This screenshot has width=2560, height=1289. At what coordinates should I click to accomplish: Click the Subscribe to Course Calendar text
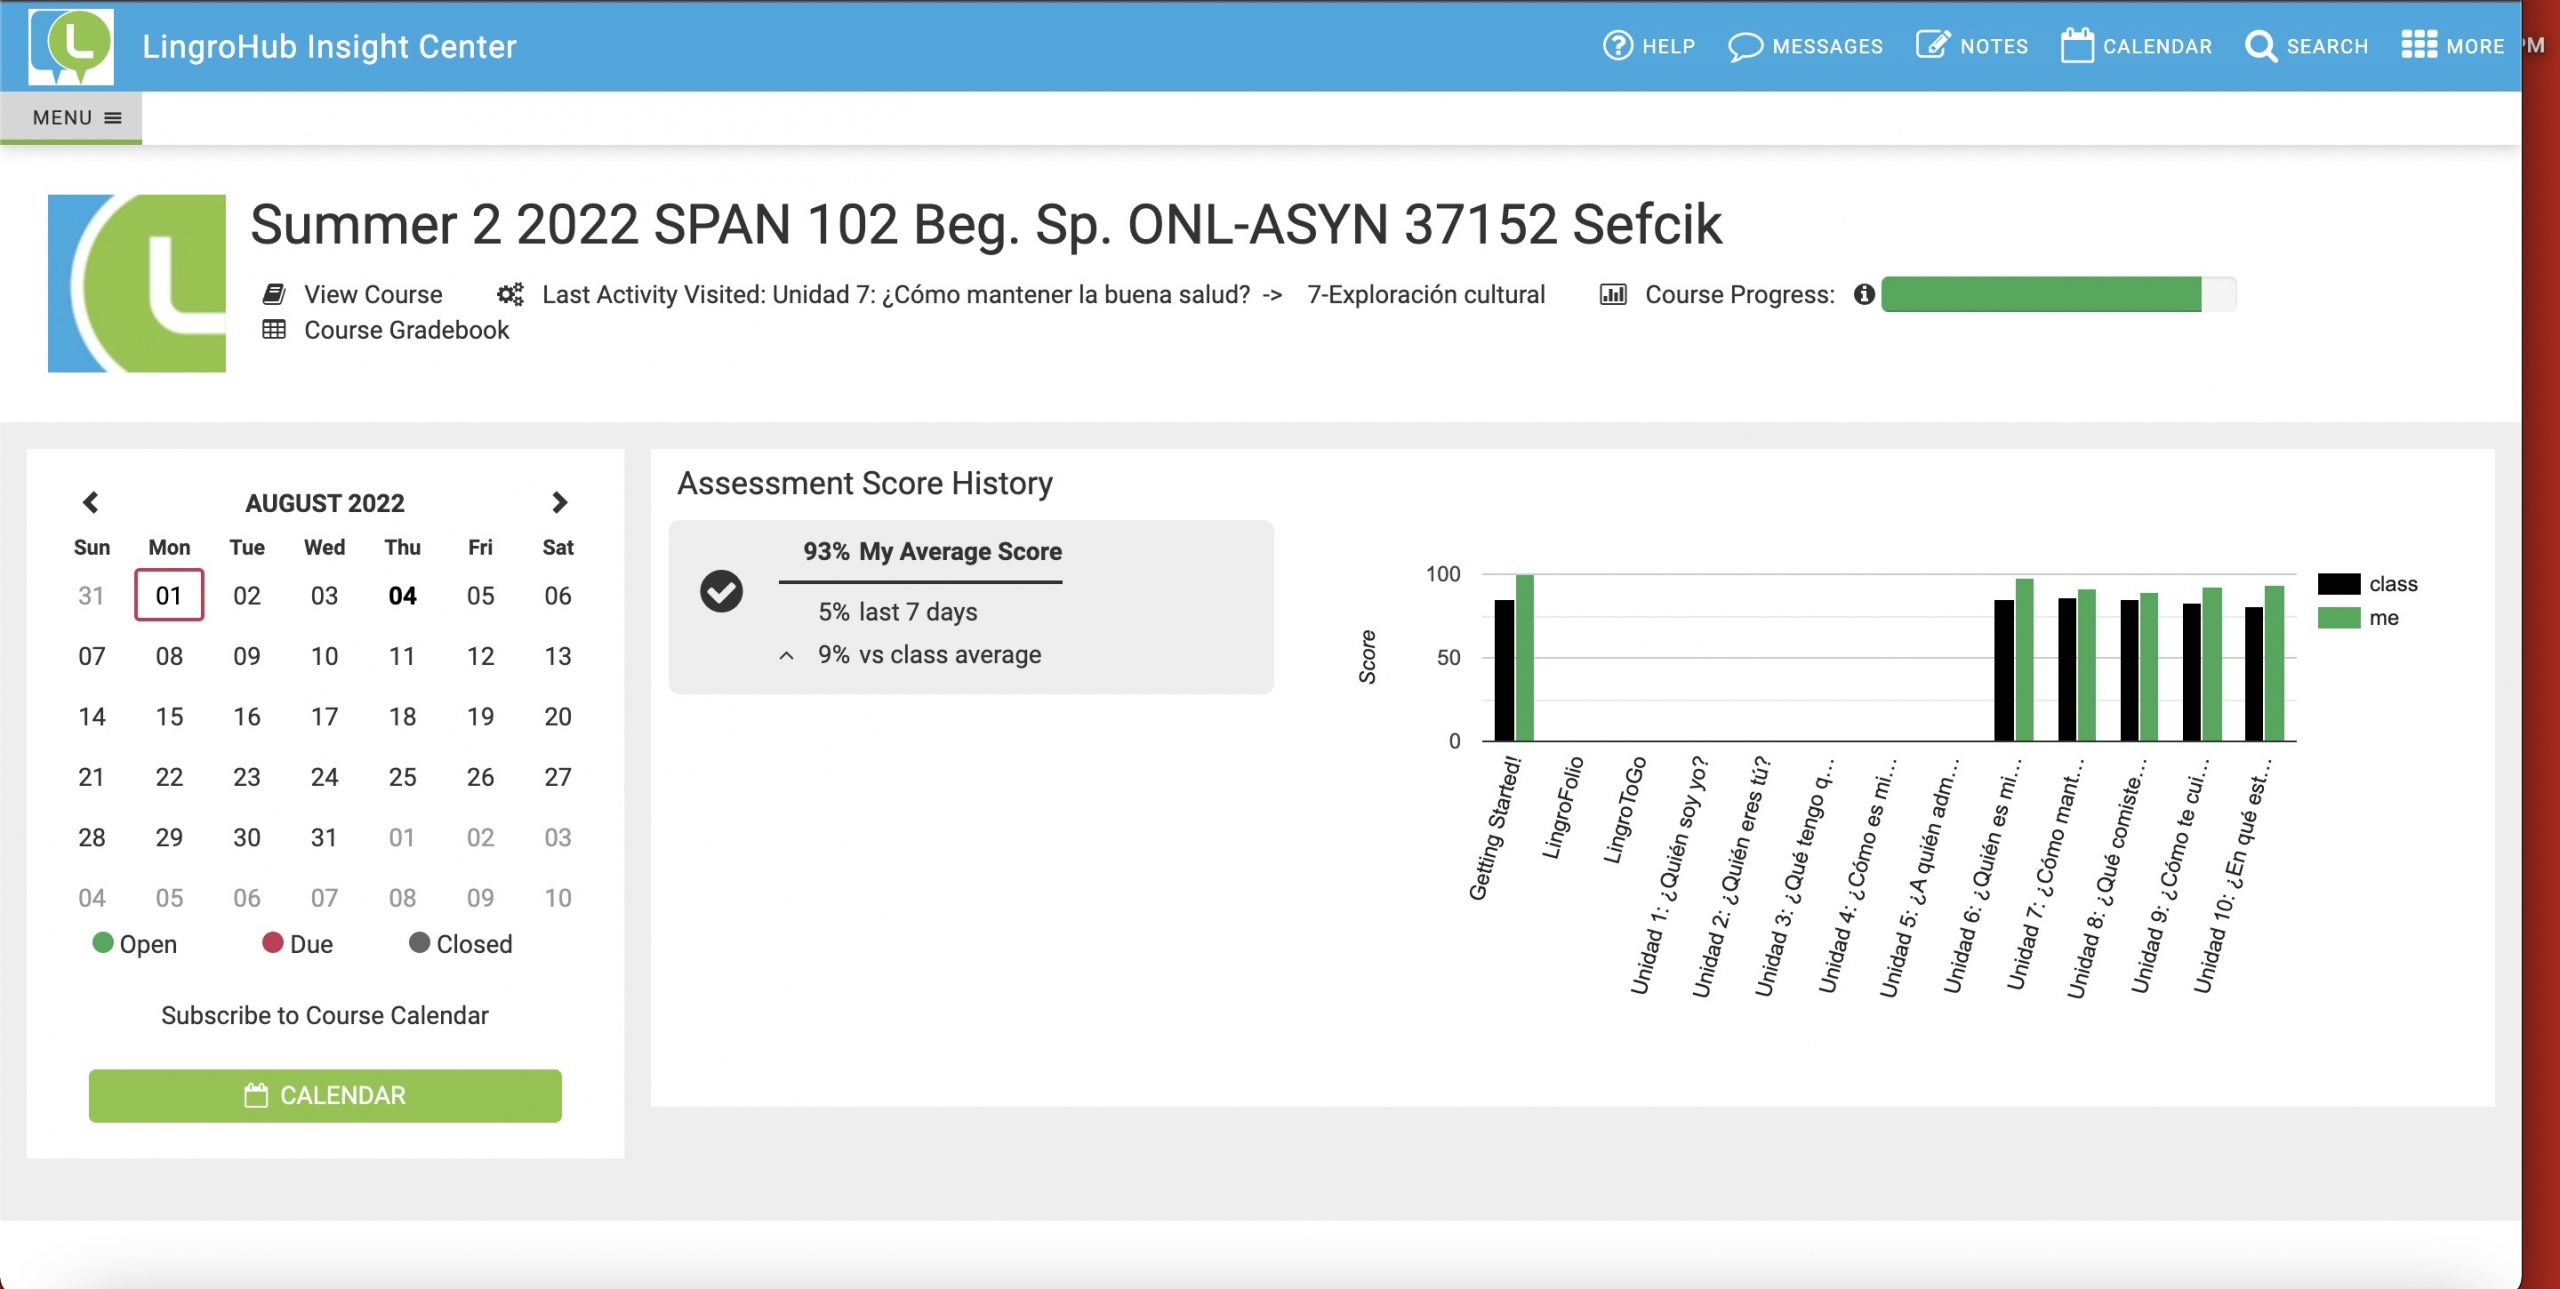pos(325,1016)
